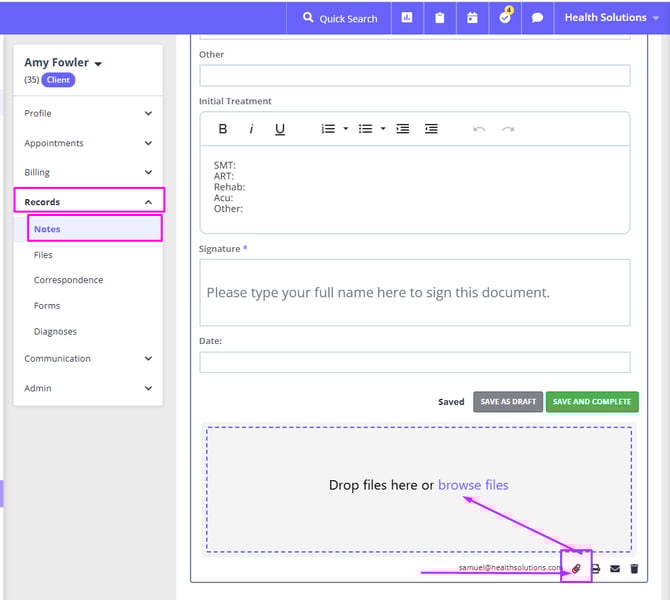The width and height of the screenshot is (670, 600).
Task: Open the calendar icon in top bar
Action: click(472, 18)
